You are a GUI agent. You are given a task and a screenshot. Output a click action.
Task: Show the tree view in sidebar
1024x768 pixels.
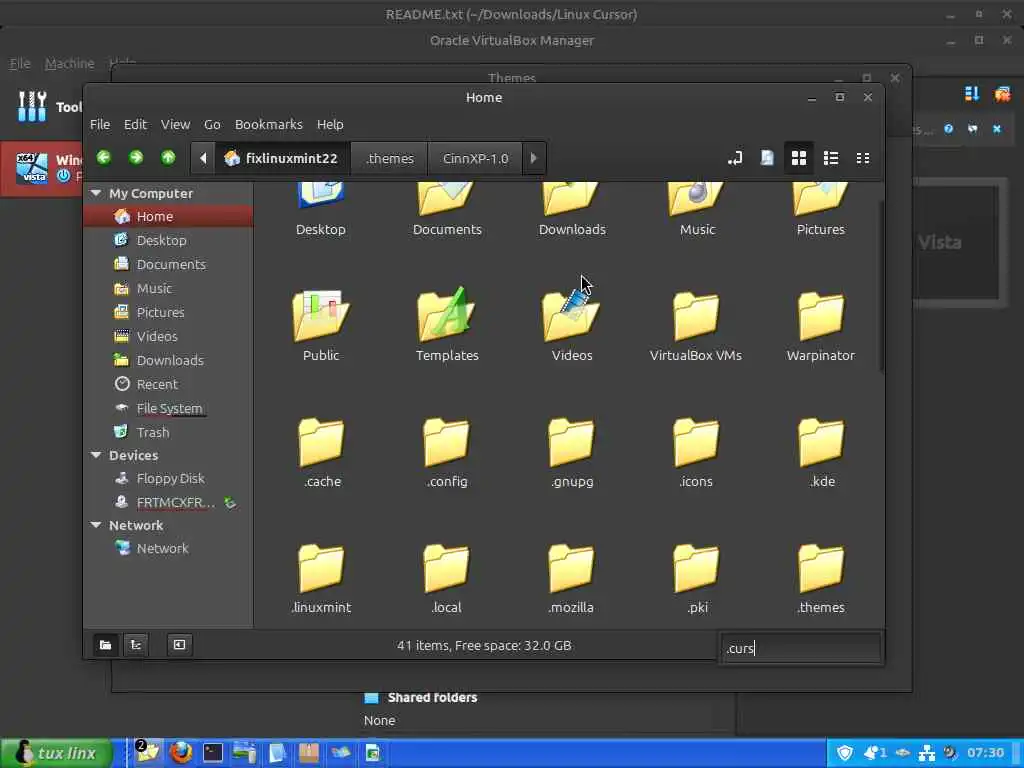point(136,645)
